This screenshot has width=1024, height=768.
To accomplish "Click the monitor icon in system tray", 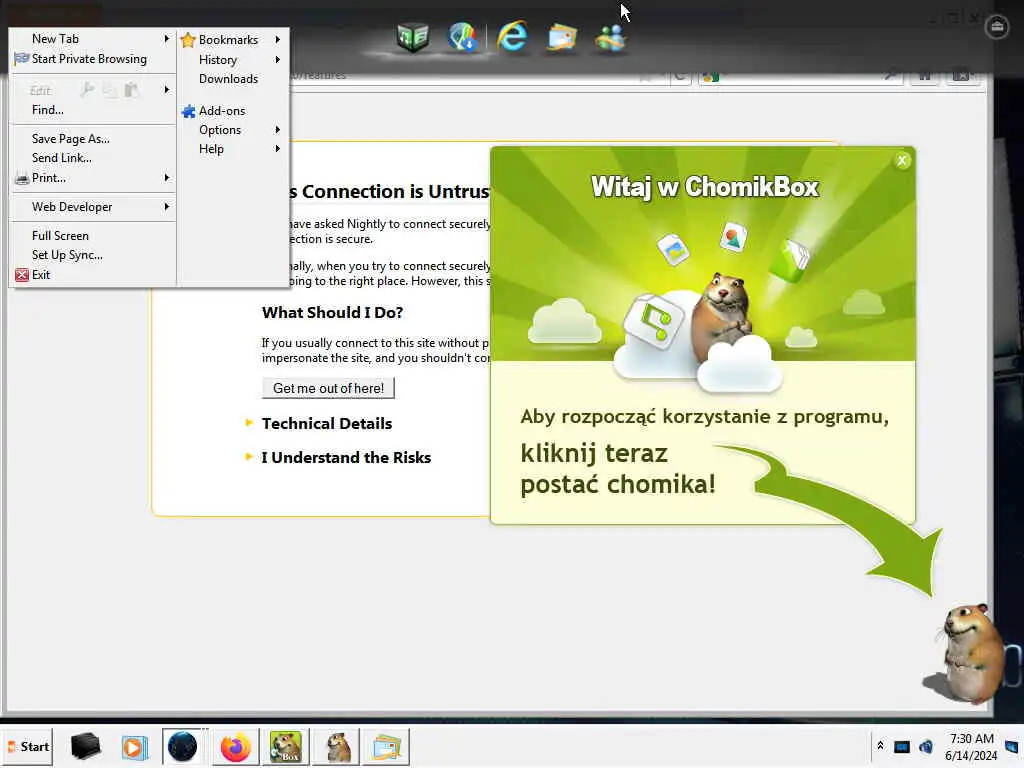I will [x=902, y=746].
